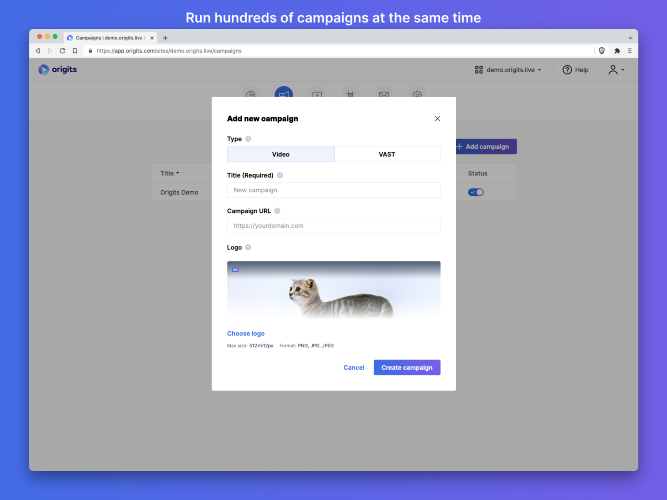Open the browser hamburger menu
This screenshot has height=500, width=667.
(x=630, y=51)
